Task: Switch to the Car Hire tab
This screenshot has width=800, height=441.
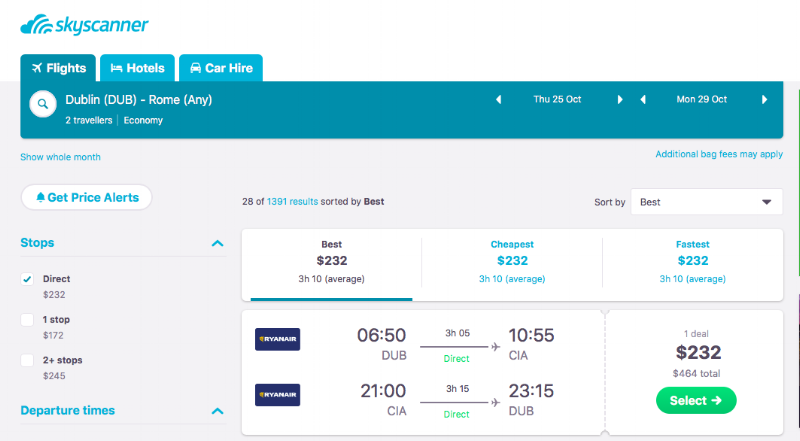Action: point(221,68)
